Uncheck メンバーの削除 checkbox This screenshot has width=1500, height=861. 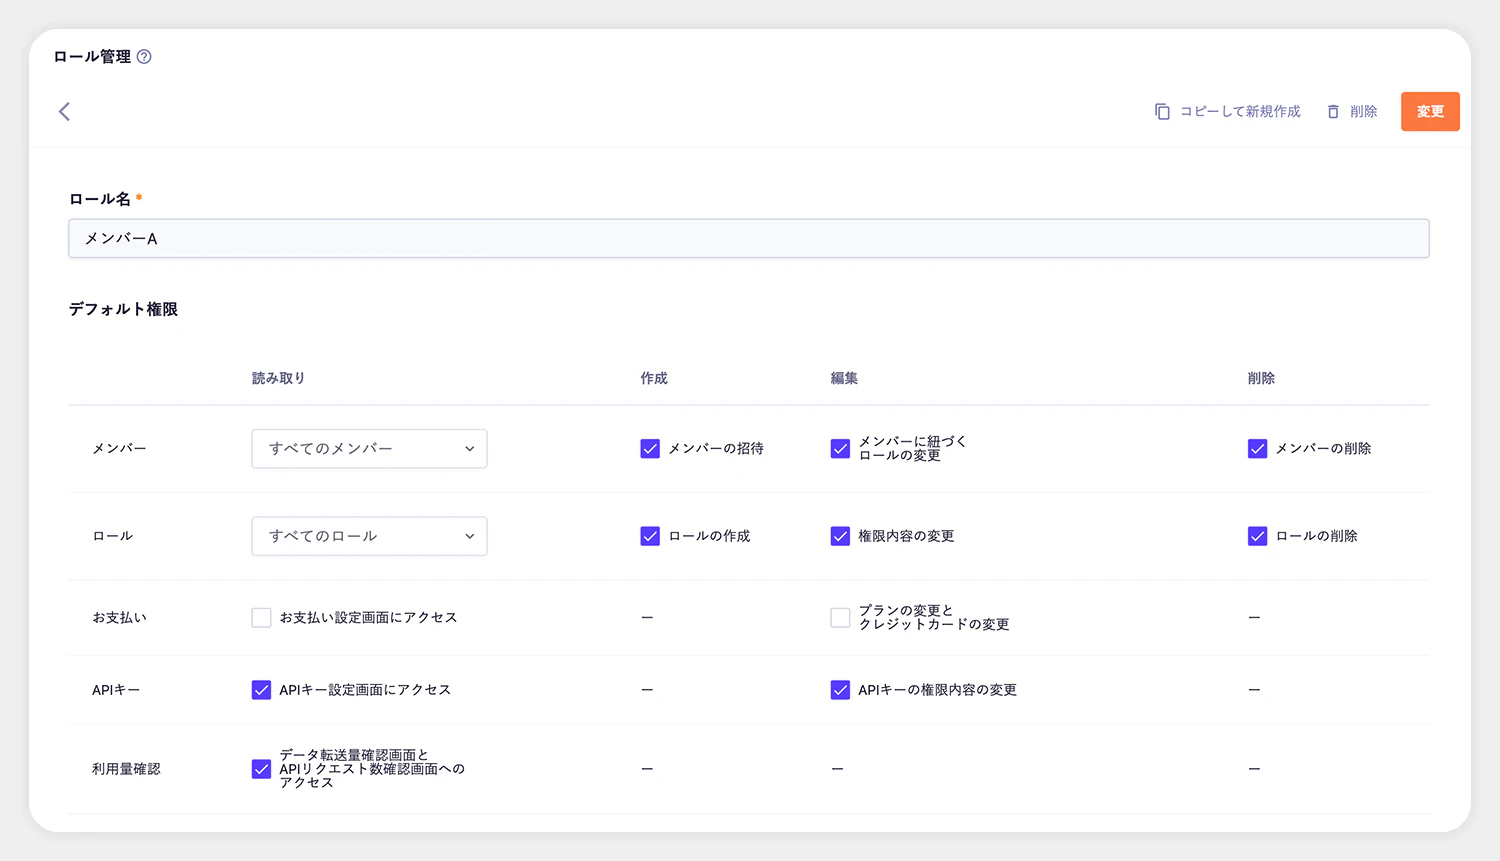1257,448
